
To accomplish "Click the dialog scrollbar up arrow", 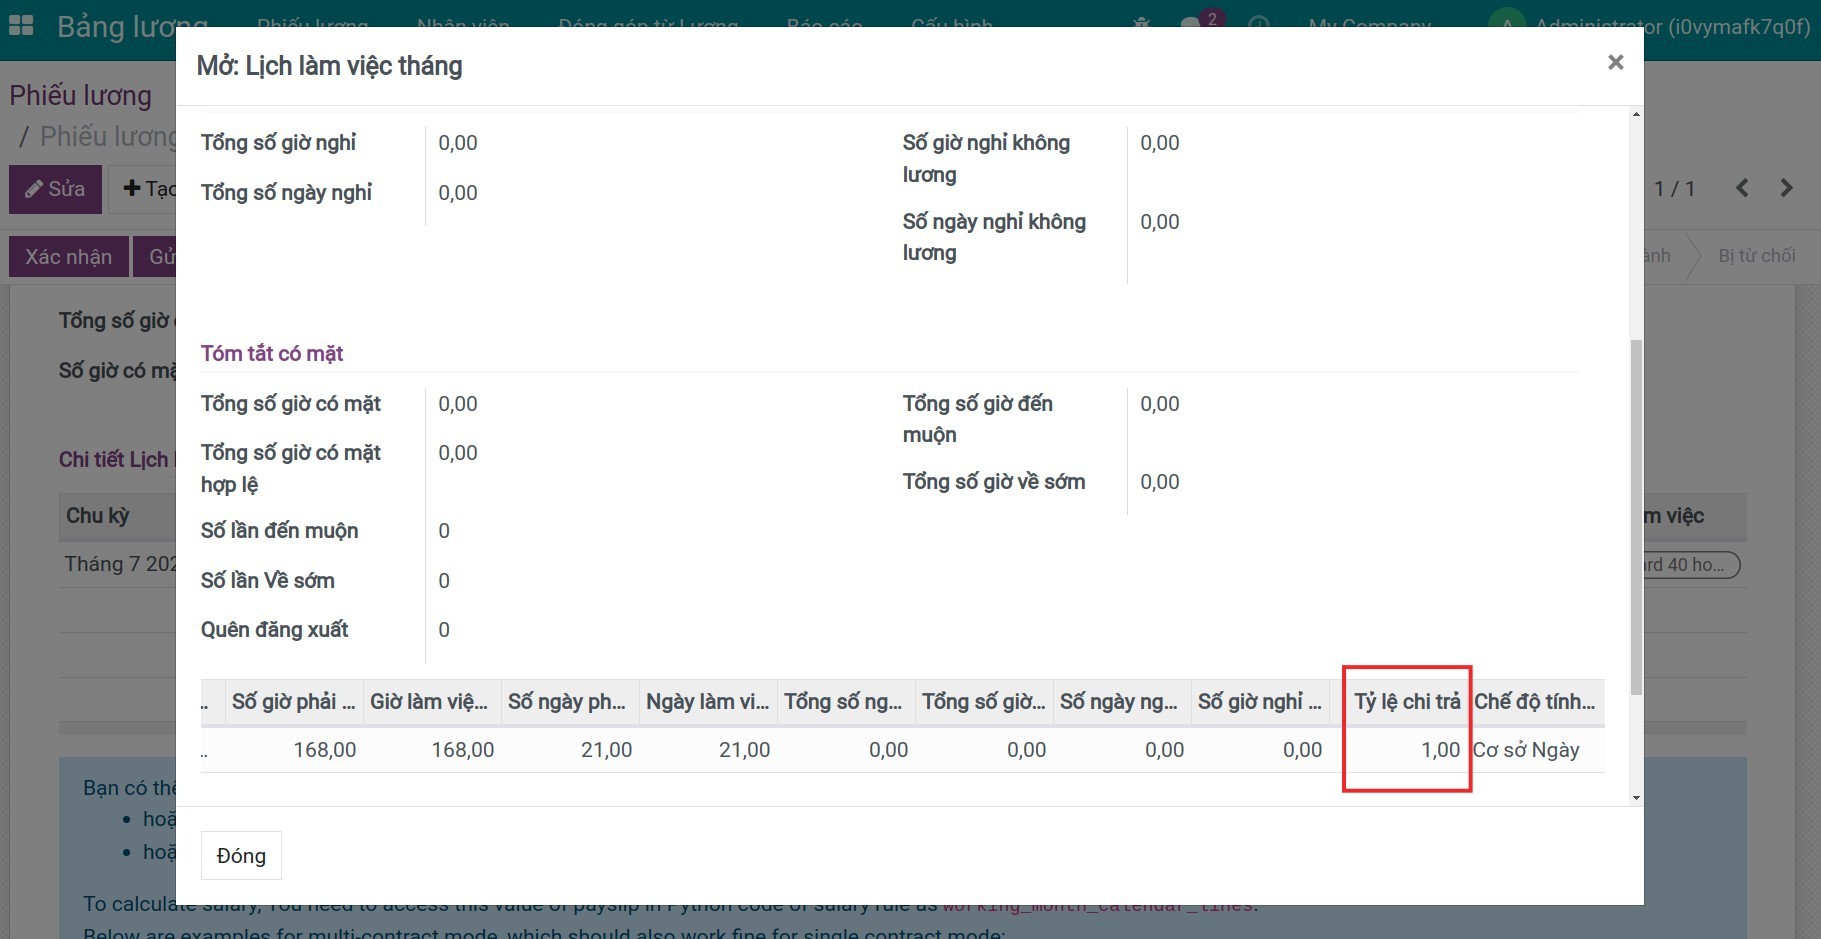I will (1636, 115).
